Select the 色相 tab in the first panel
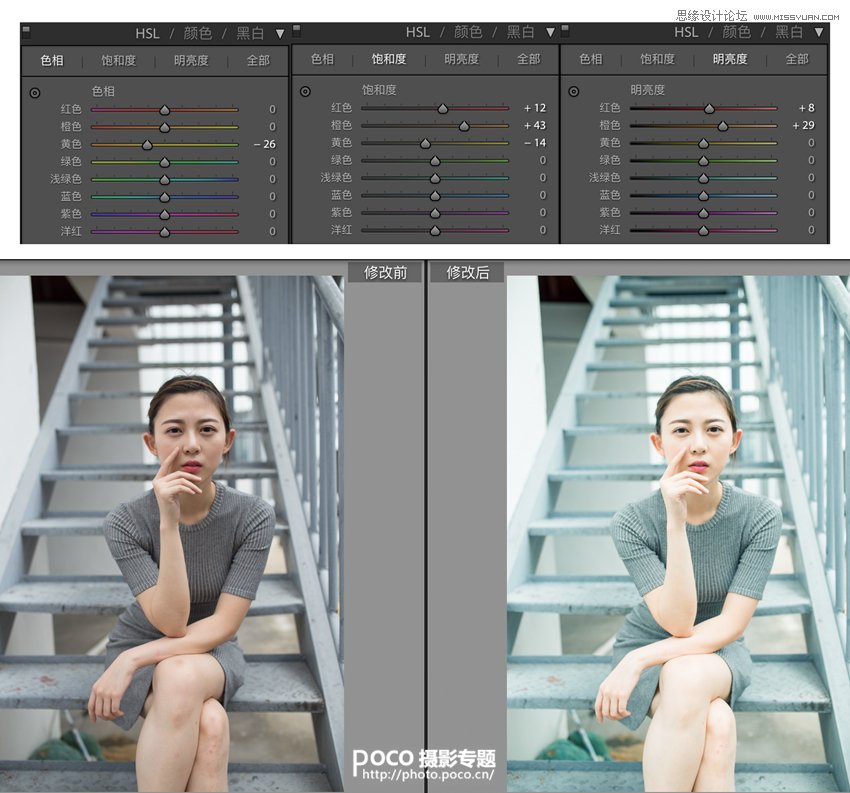This screenshot has height=793, width=850. 52,60
